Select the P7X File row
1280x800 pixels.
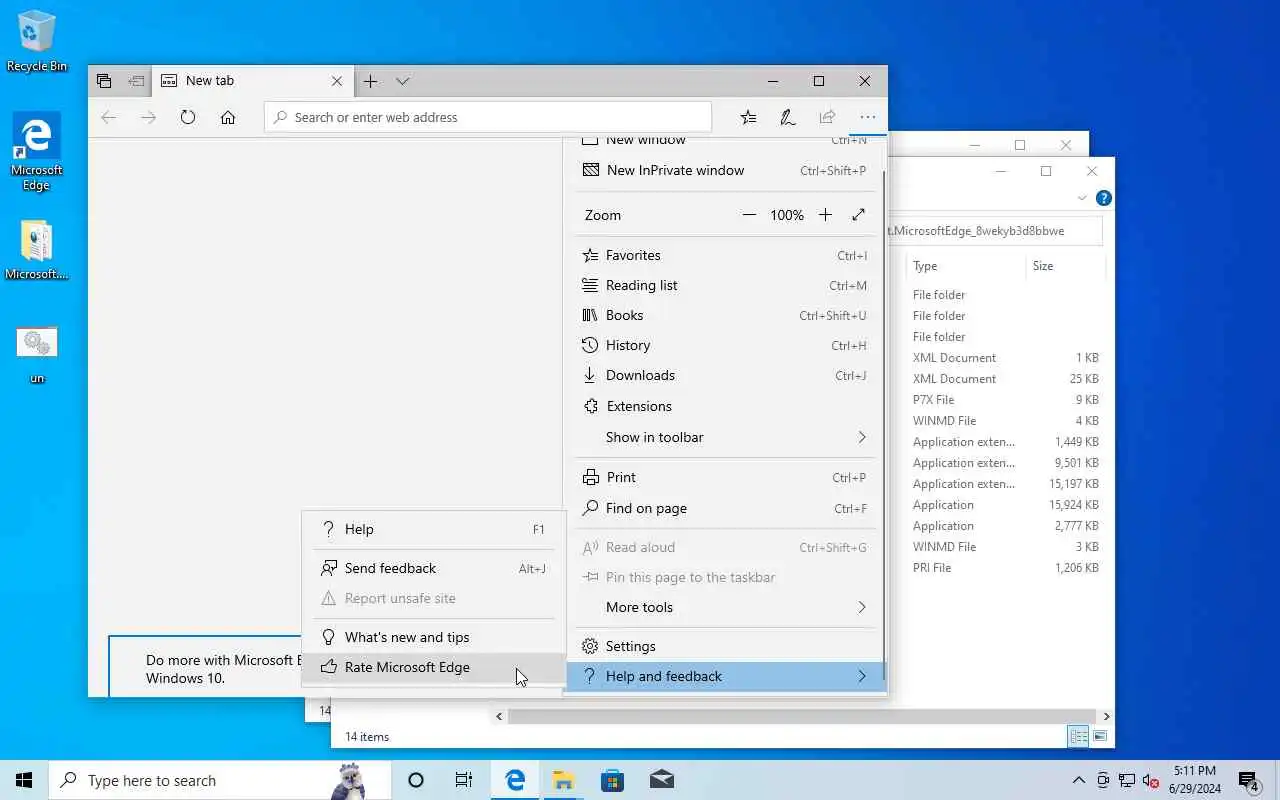point(1005,400)
